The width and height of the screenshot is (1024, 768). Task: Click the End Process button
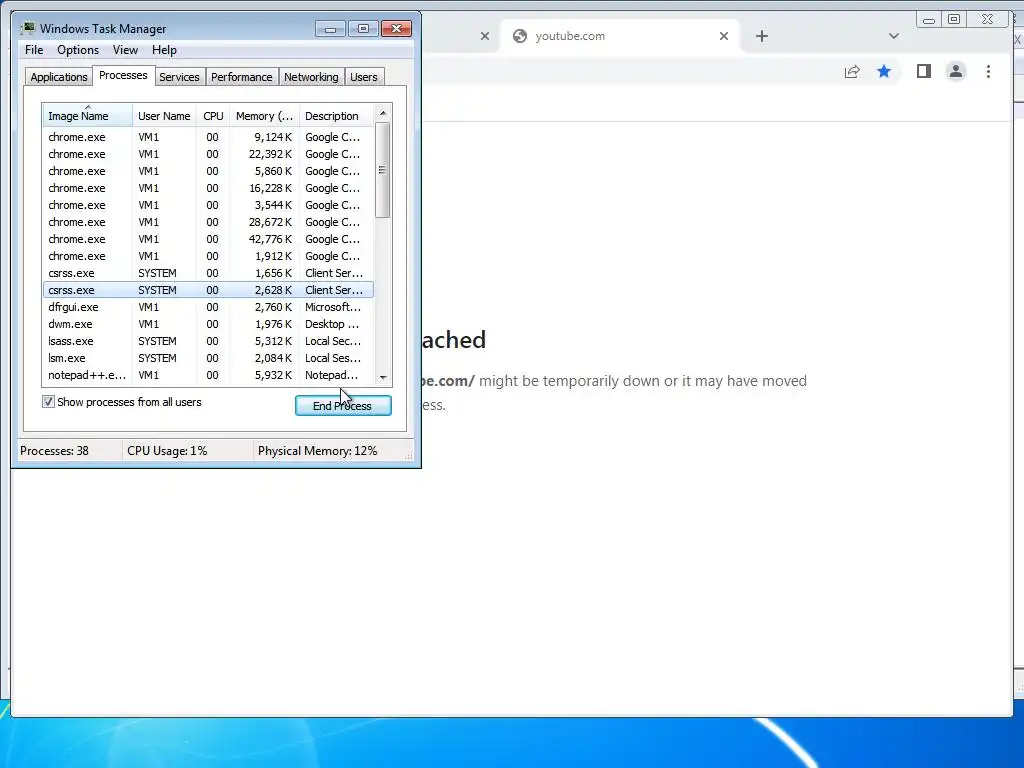[x=343, y=406]
